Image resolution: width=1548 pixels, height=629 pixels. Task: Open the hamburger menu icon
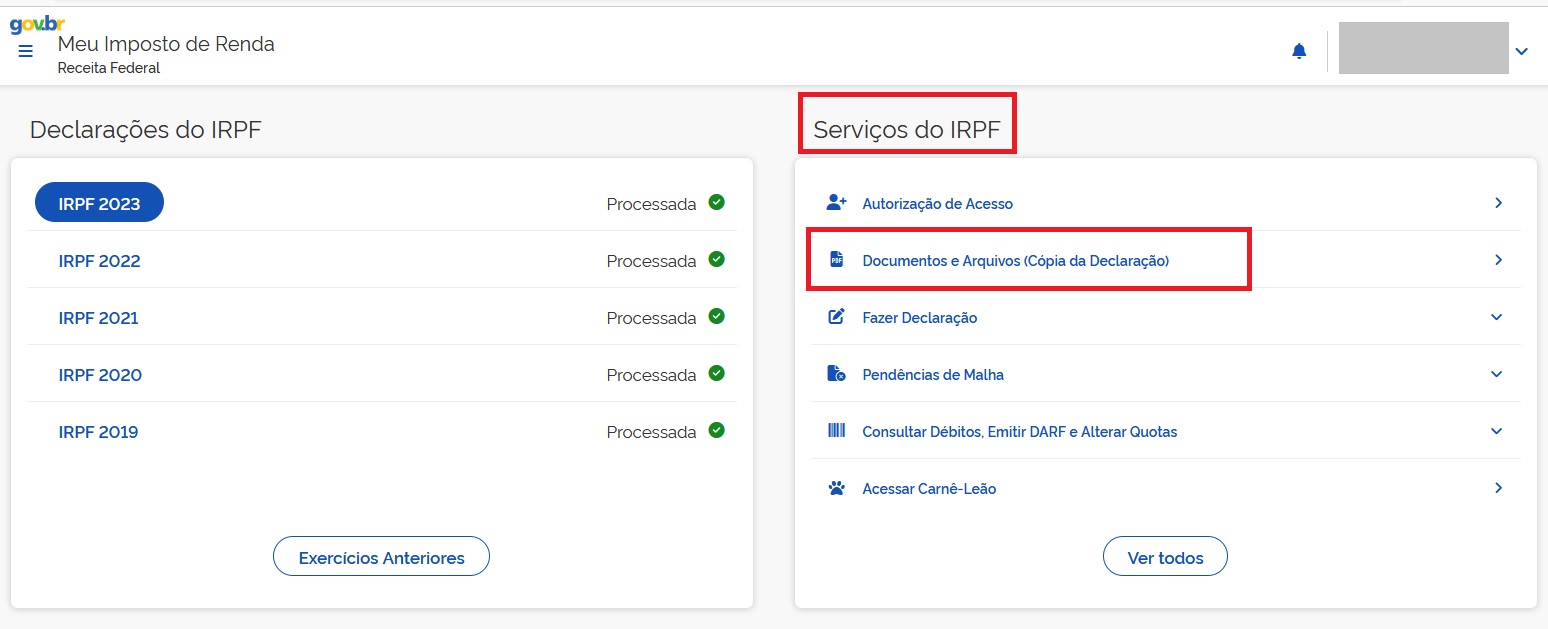click(26, 51)
